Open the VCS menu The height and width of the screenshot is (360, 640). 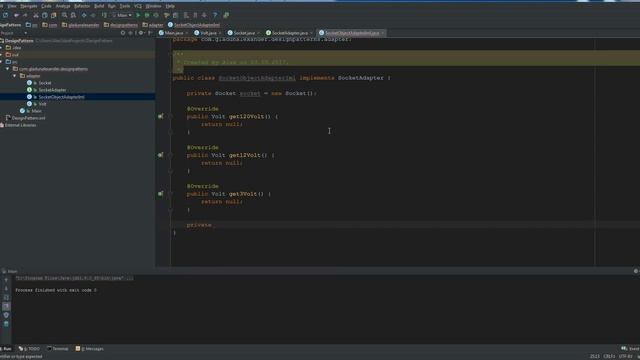pos(138,6)
